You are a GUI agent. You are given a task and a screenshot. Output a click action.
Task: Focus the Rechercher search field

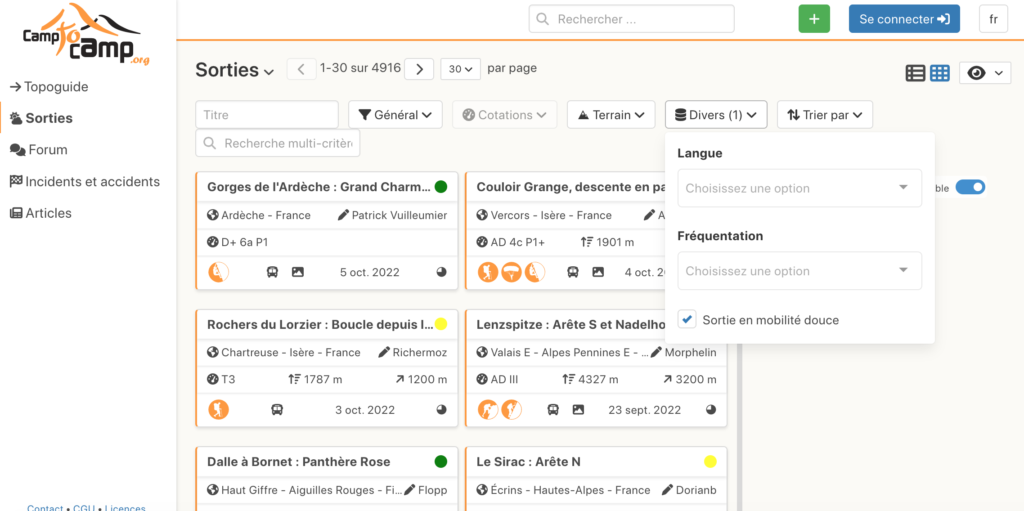pyautogui.click(x=632, y=19)
